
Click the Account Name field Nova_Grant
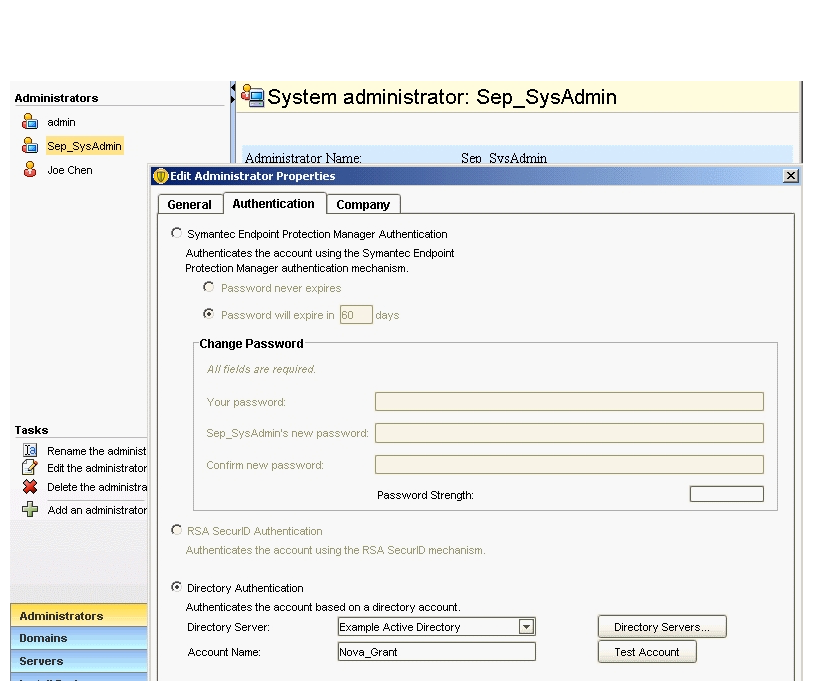[437, 652]
